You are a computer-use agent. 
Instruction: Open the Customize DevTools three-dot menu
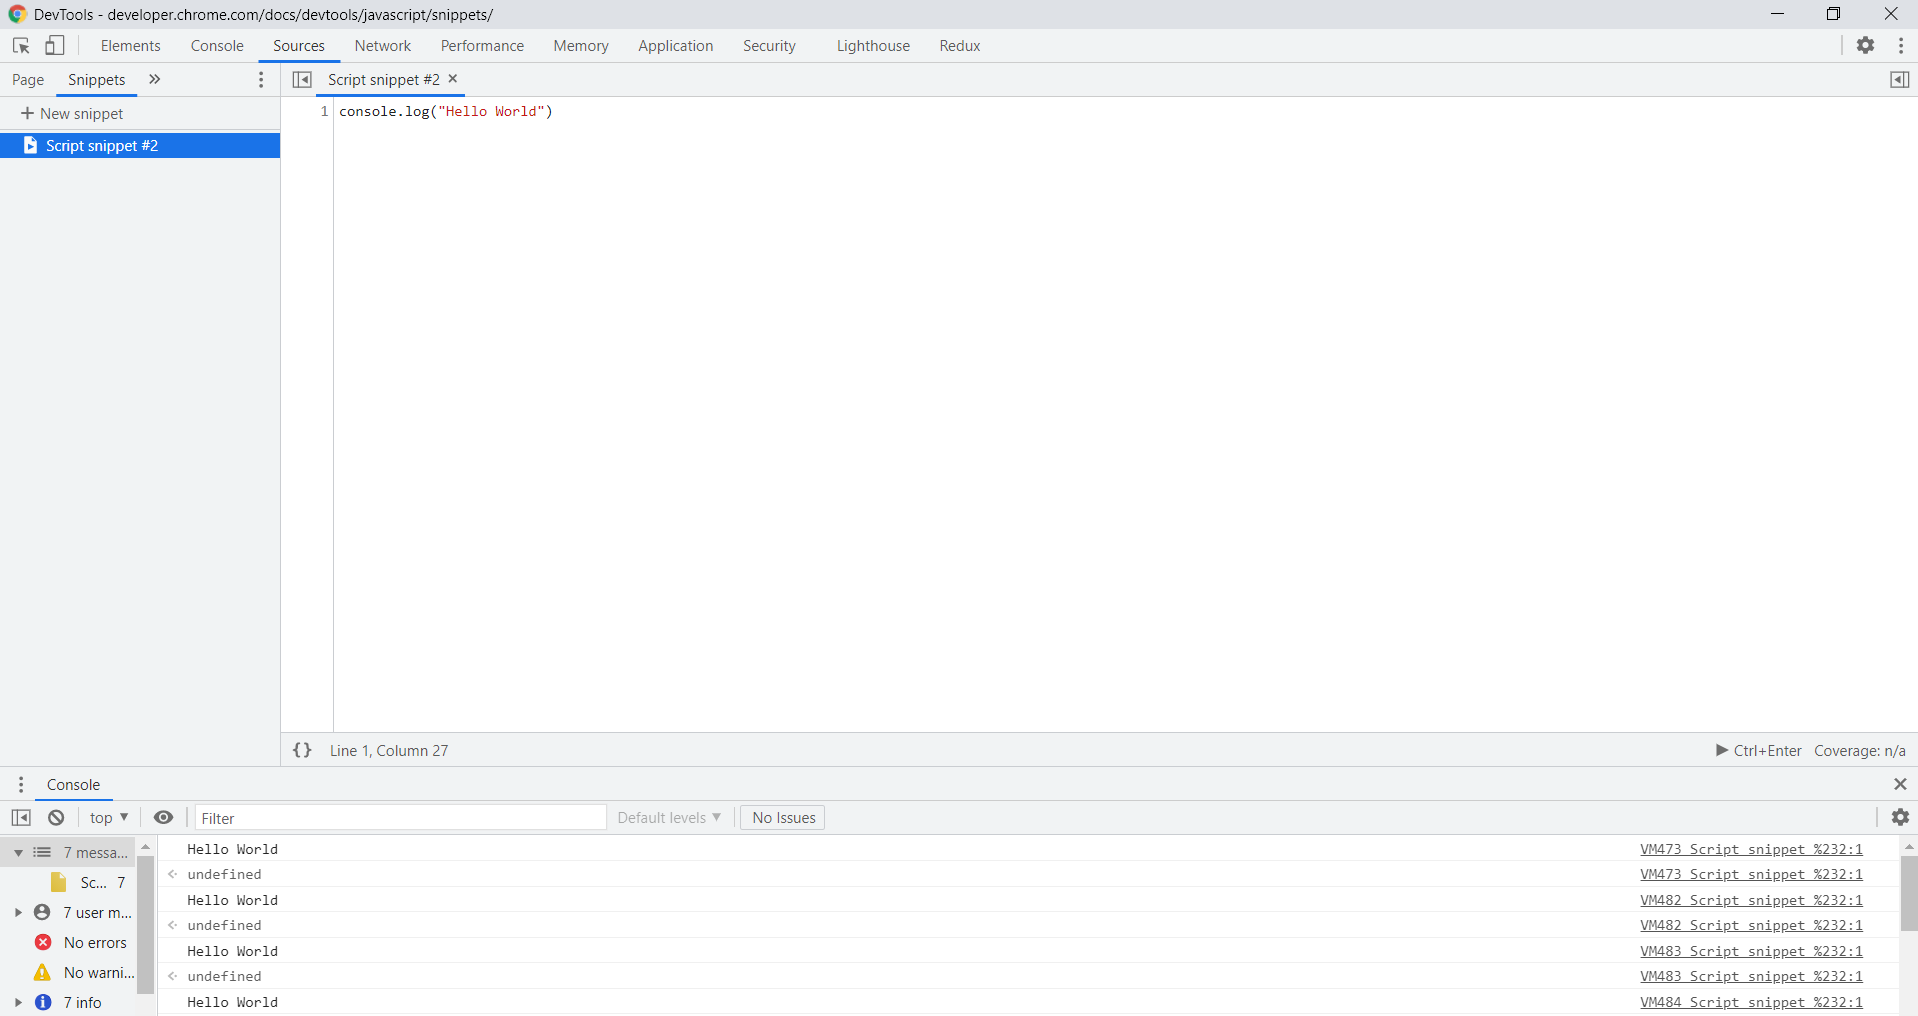point(1903,45)
